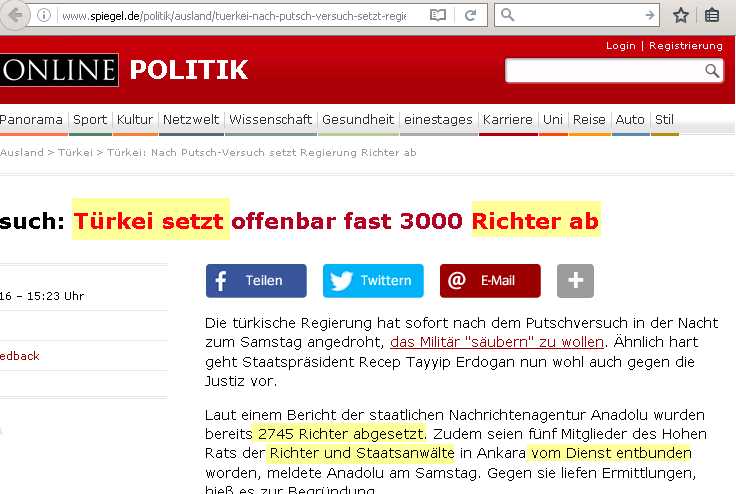Send article via E-Mail button

pyautogui.click(x=489, y=281)
